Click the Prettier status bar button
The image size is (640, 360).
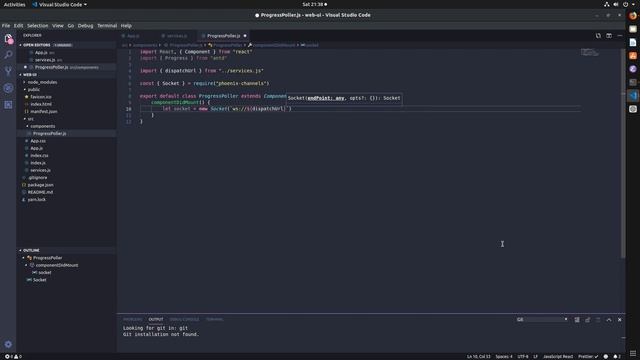[x=588, y=356]
